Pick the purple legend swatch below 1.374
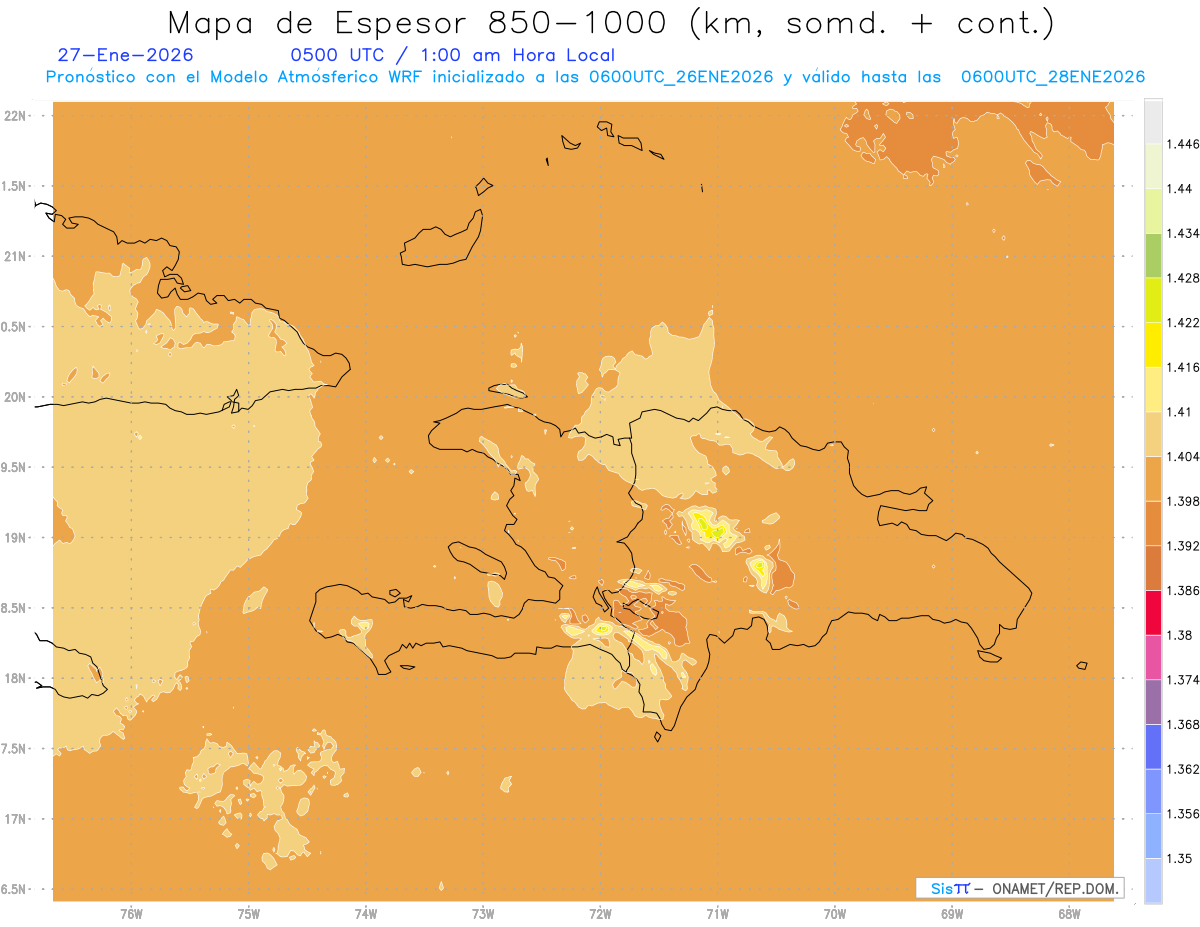The width and height of the screenshot is (1200, 927). coord(1153,701)
